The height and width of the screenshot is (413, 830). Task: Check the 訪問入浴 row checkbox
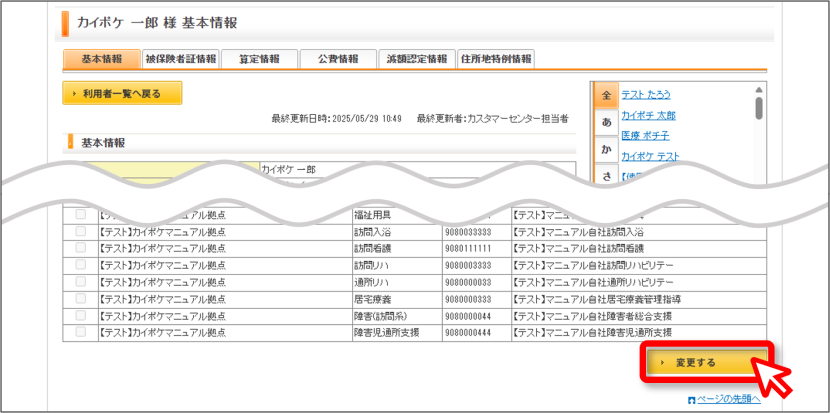(x=80, y=231)
